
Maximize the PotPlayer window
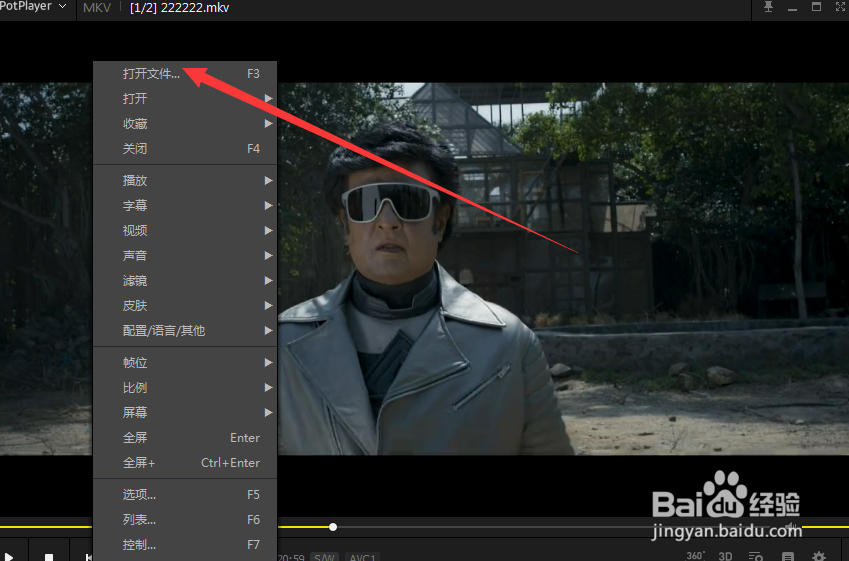[x=817, y=6]
